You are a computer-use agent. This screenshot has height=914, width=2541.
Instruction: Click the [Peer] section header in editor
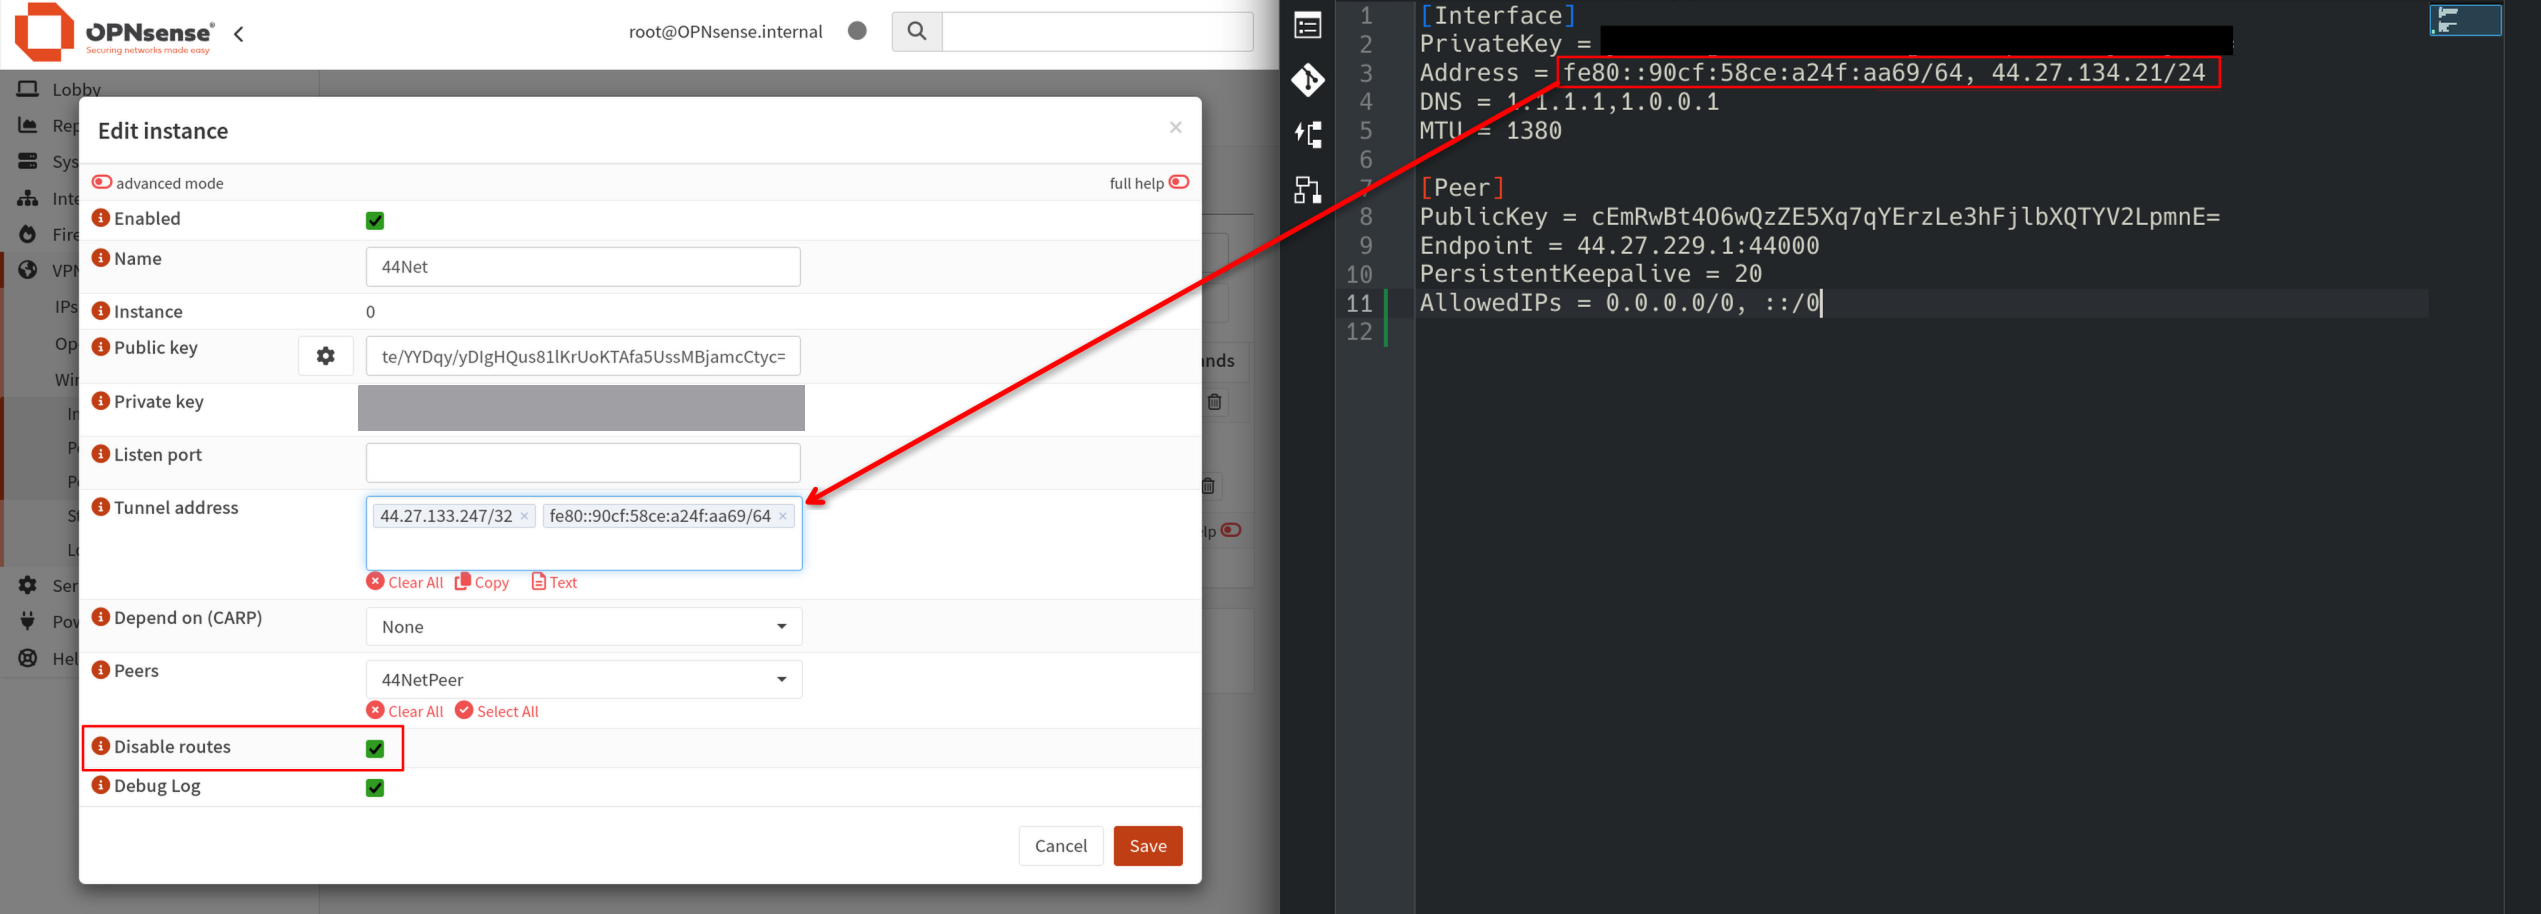(x=1462, y=188)
